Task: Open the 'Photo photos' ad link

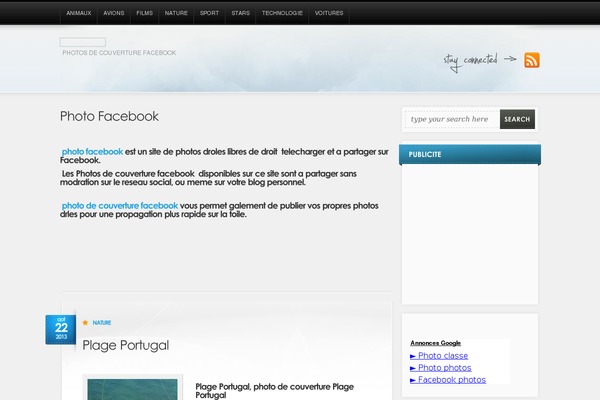Action: coord(440,368)
